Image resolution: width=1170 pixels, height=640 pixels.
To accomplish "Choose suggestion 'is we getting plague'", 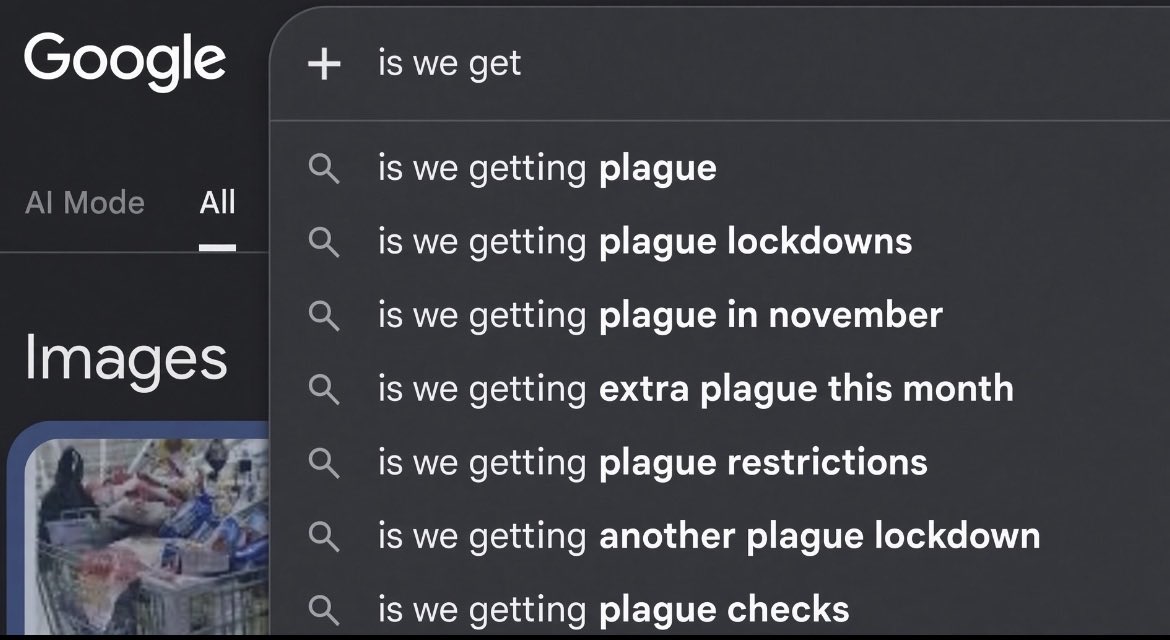I will coord(719,169).
